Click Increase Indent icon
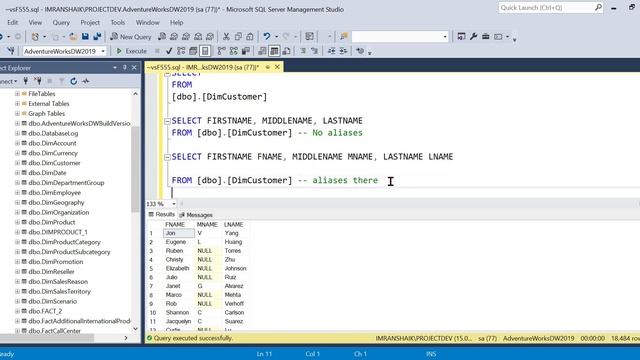Viewport: 640px width, 360px height. [x=343, y=51]
